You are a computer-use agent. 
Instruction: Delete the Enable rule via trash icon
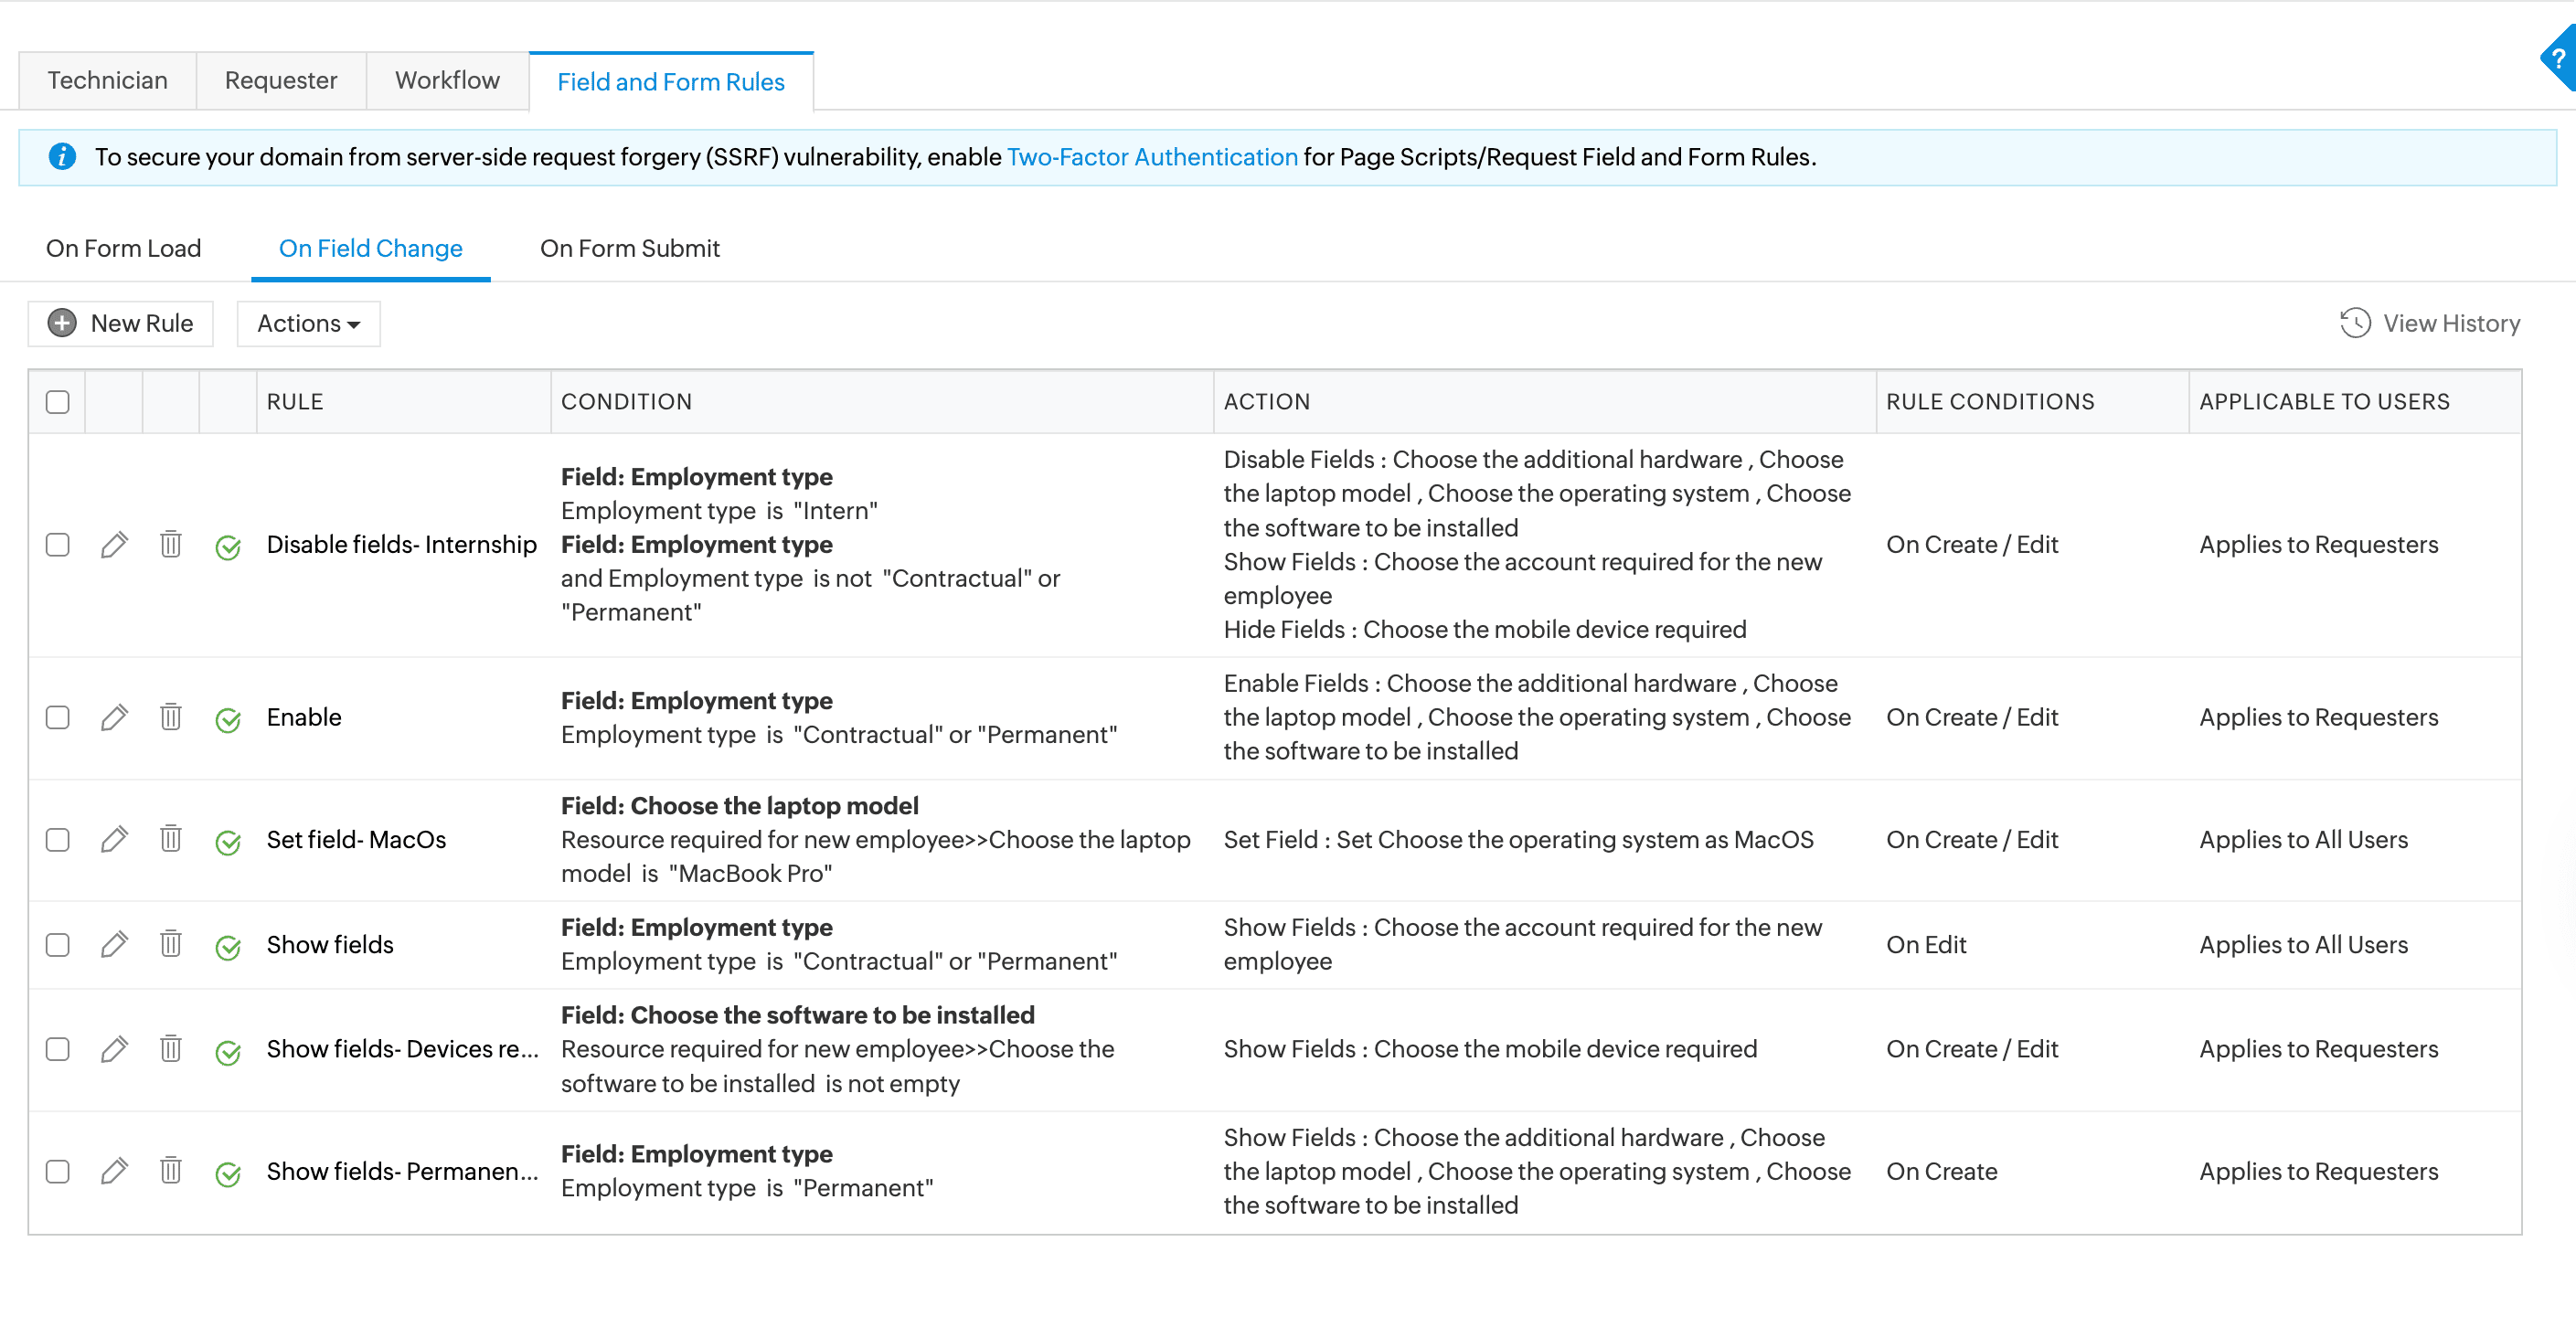(171, 718)
